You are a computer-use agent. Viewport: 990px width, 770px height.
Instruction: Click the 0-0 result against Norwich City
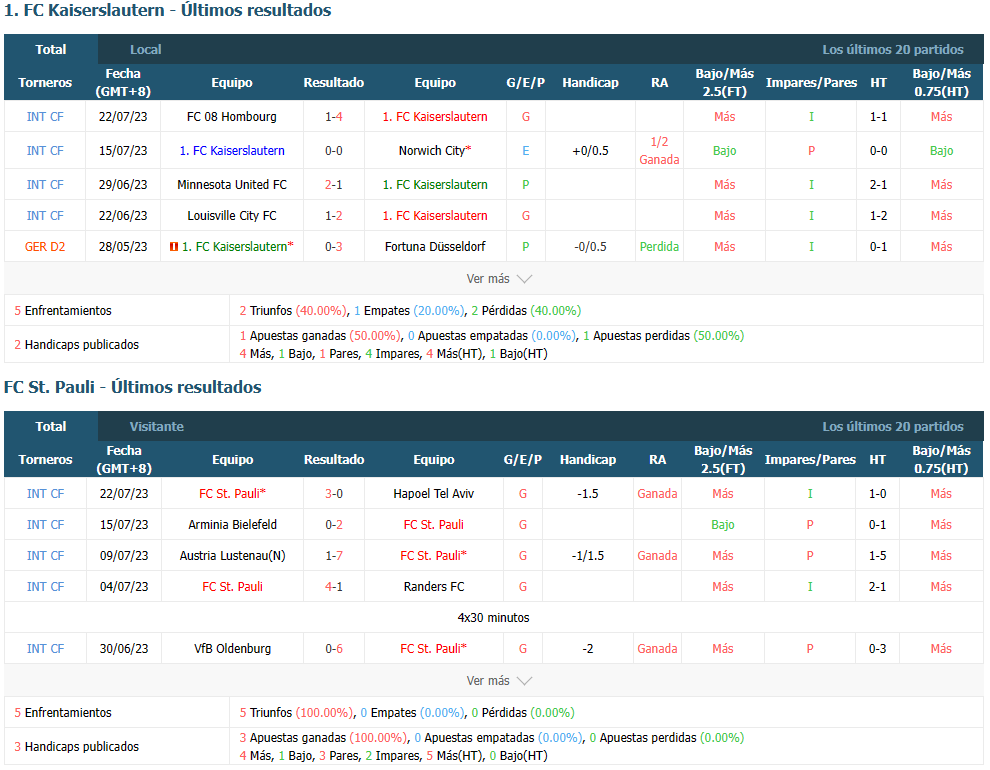click(334, 151)
